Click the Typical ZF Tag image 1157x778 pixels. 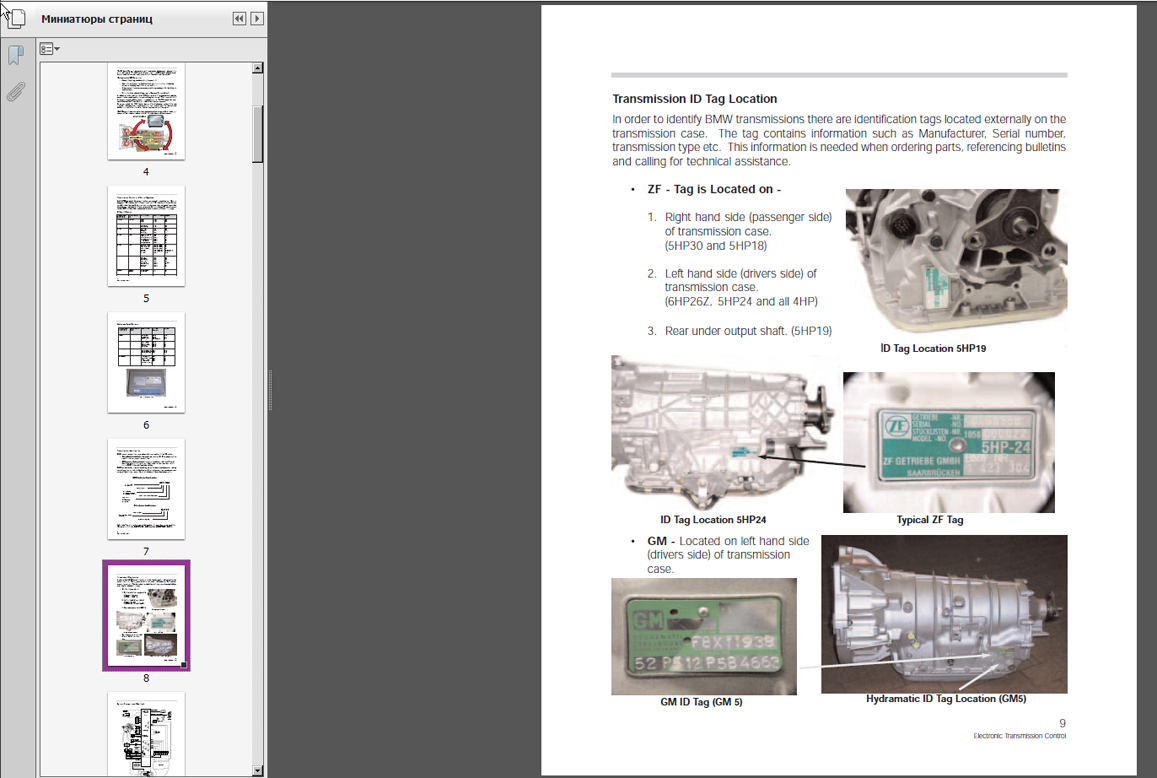[948, 442]
